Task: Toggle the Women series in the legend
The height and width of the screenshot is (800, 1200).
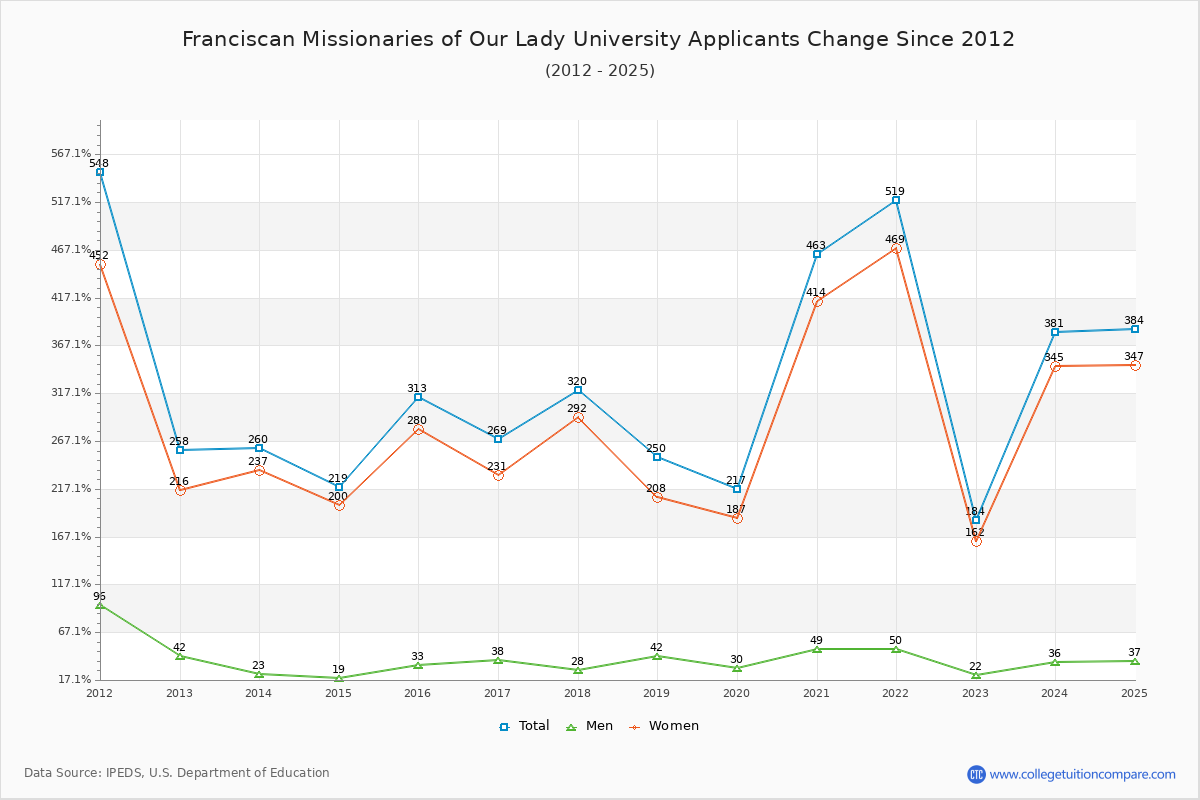Action: click(663, 726)
